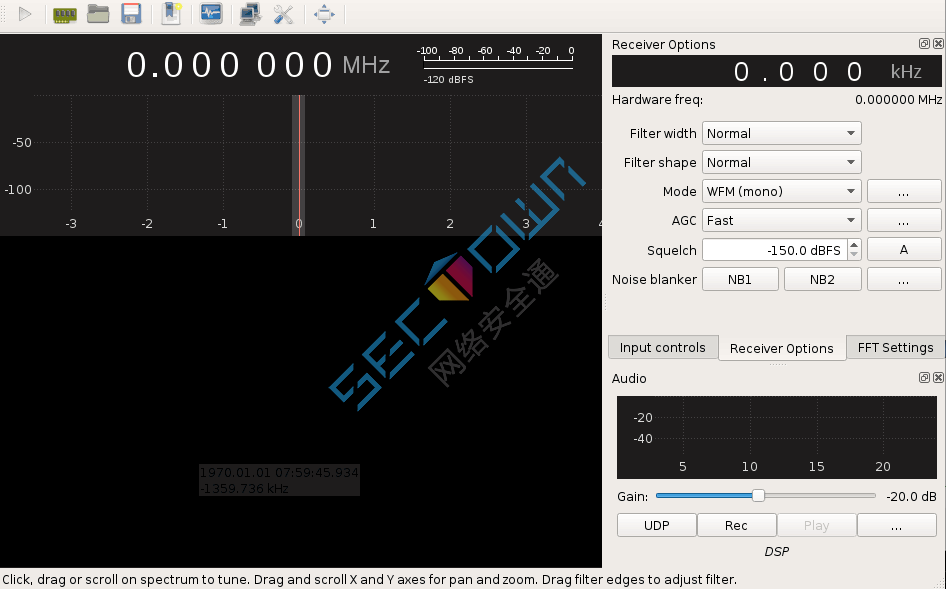The width and height of the screenshot is (946, 589).
Task: Click the '0.000000 MHz' hardware frequency value
Action: (x=898, y=100)
